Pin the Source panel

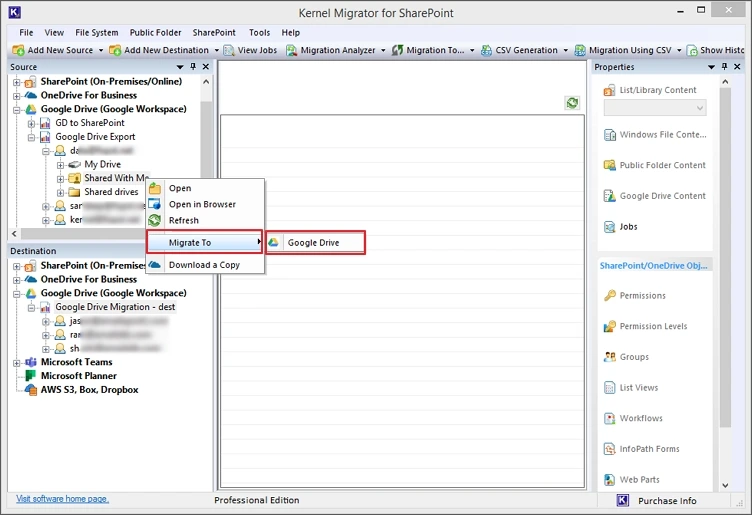(193, 67)
